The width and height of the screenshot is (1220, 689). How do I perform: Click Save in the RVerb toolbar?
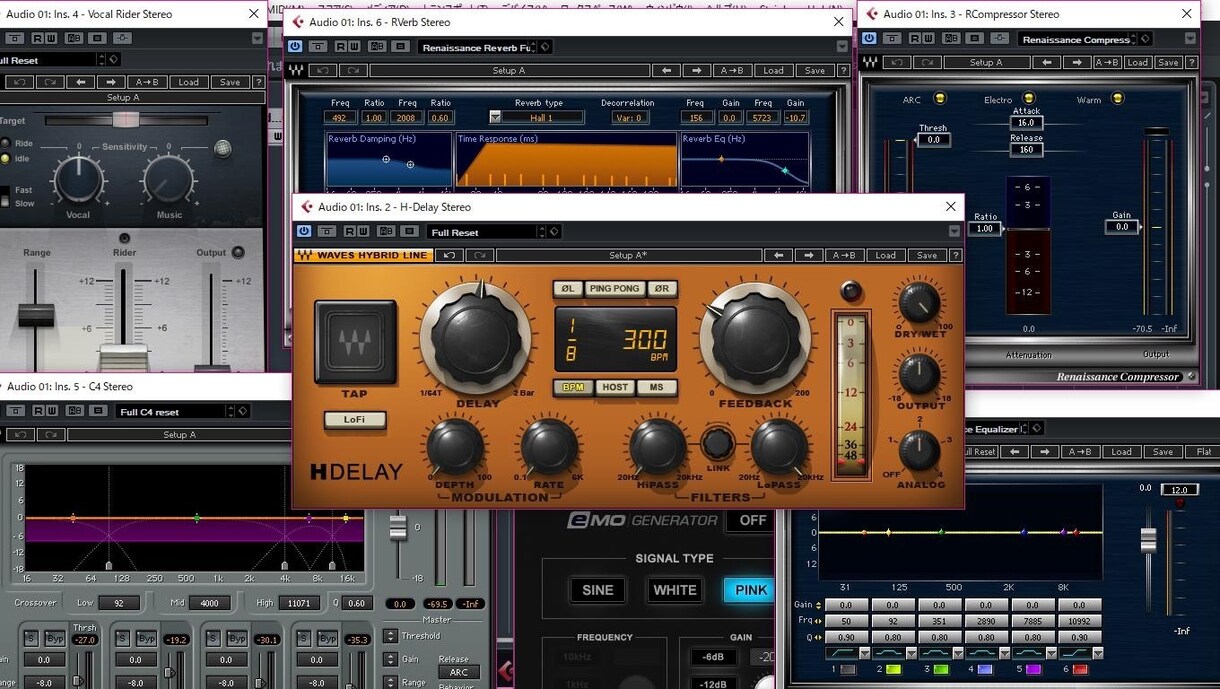815,70
